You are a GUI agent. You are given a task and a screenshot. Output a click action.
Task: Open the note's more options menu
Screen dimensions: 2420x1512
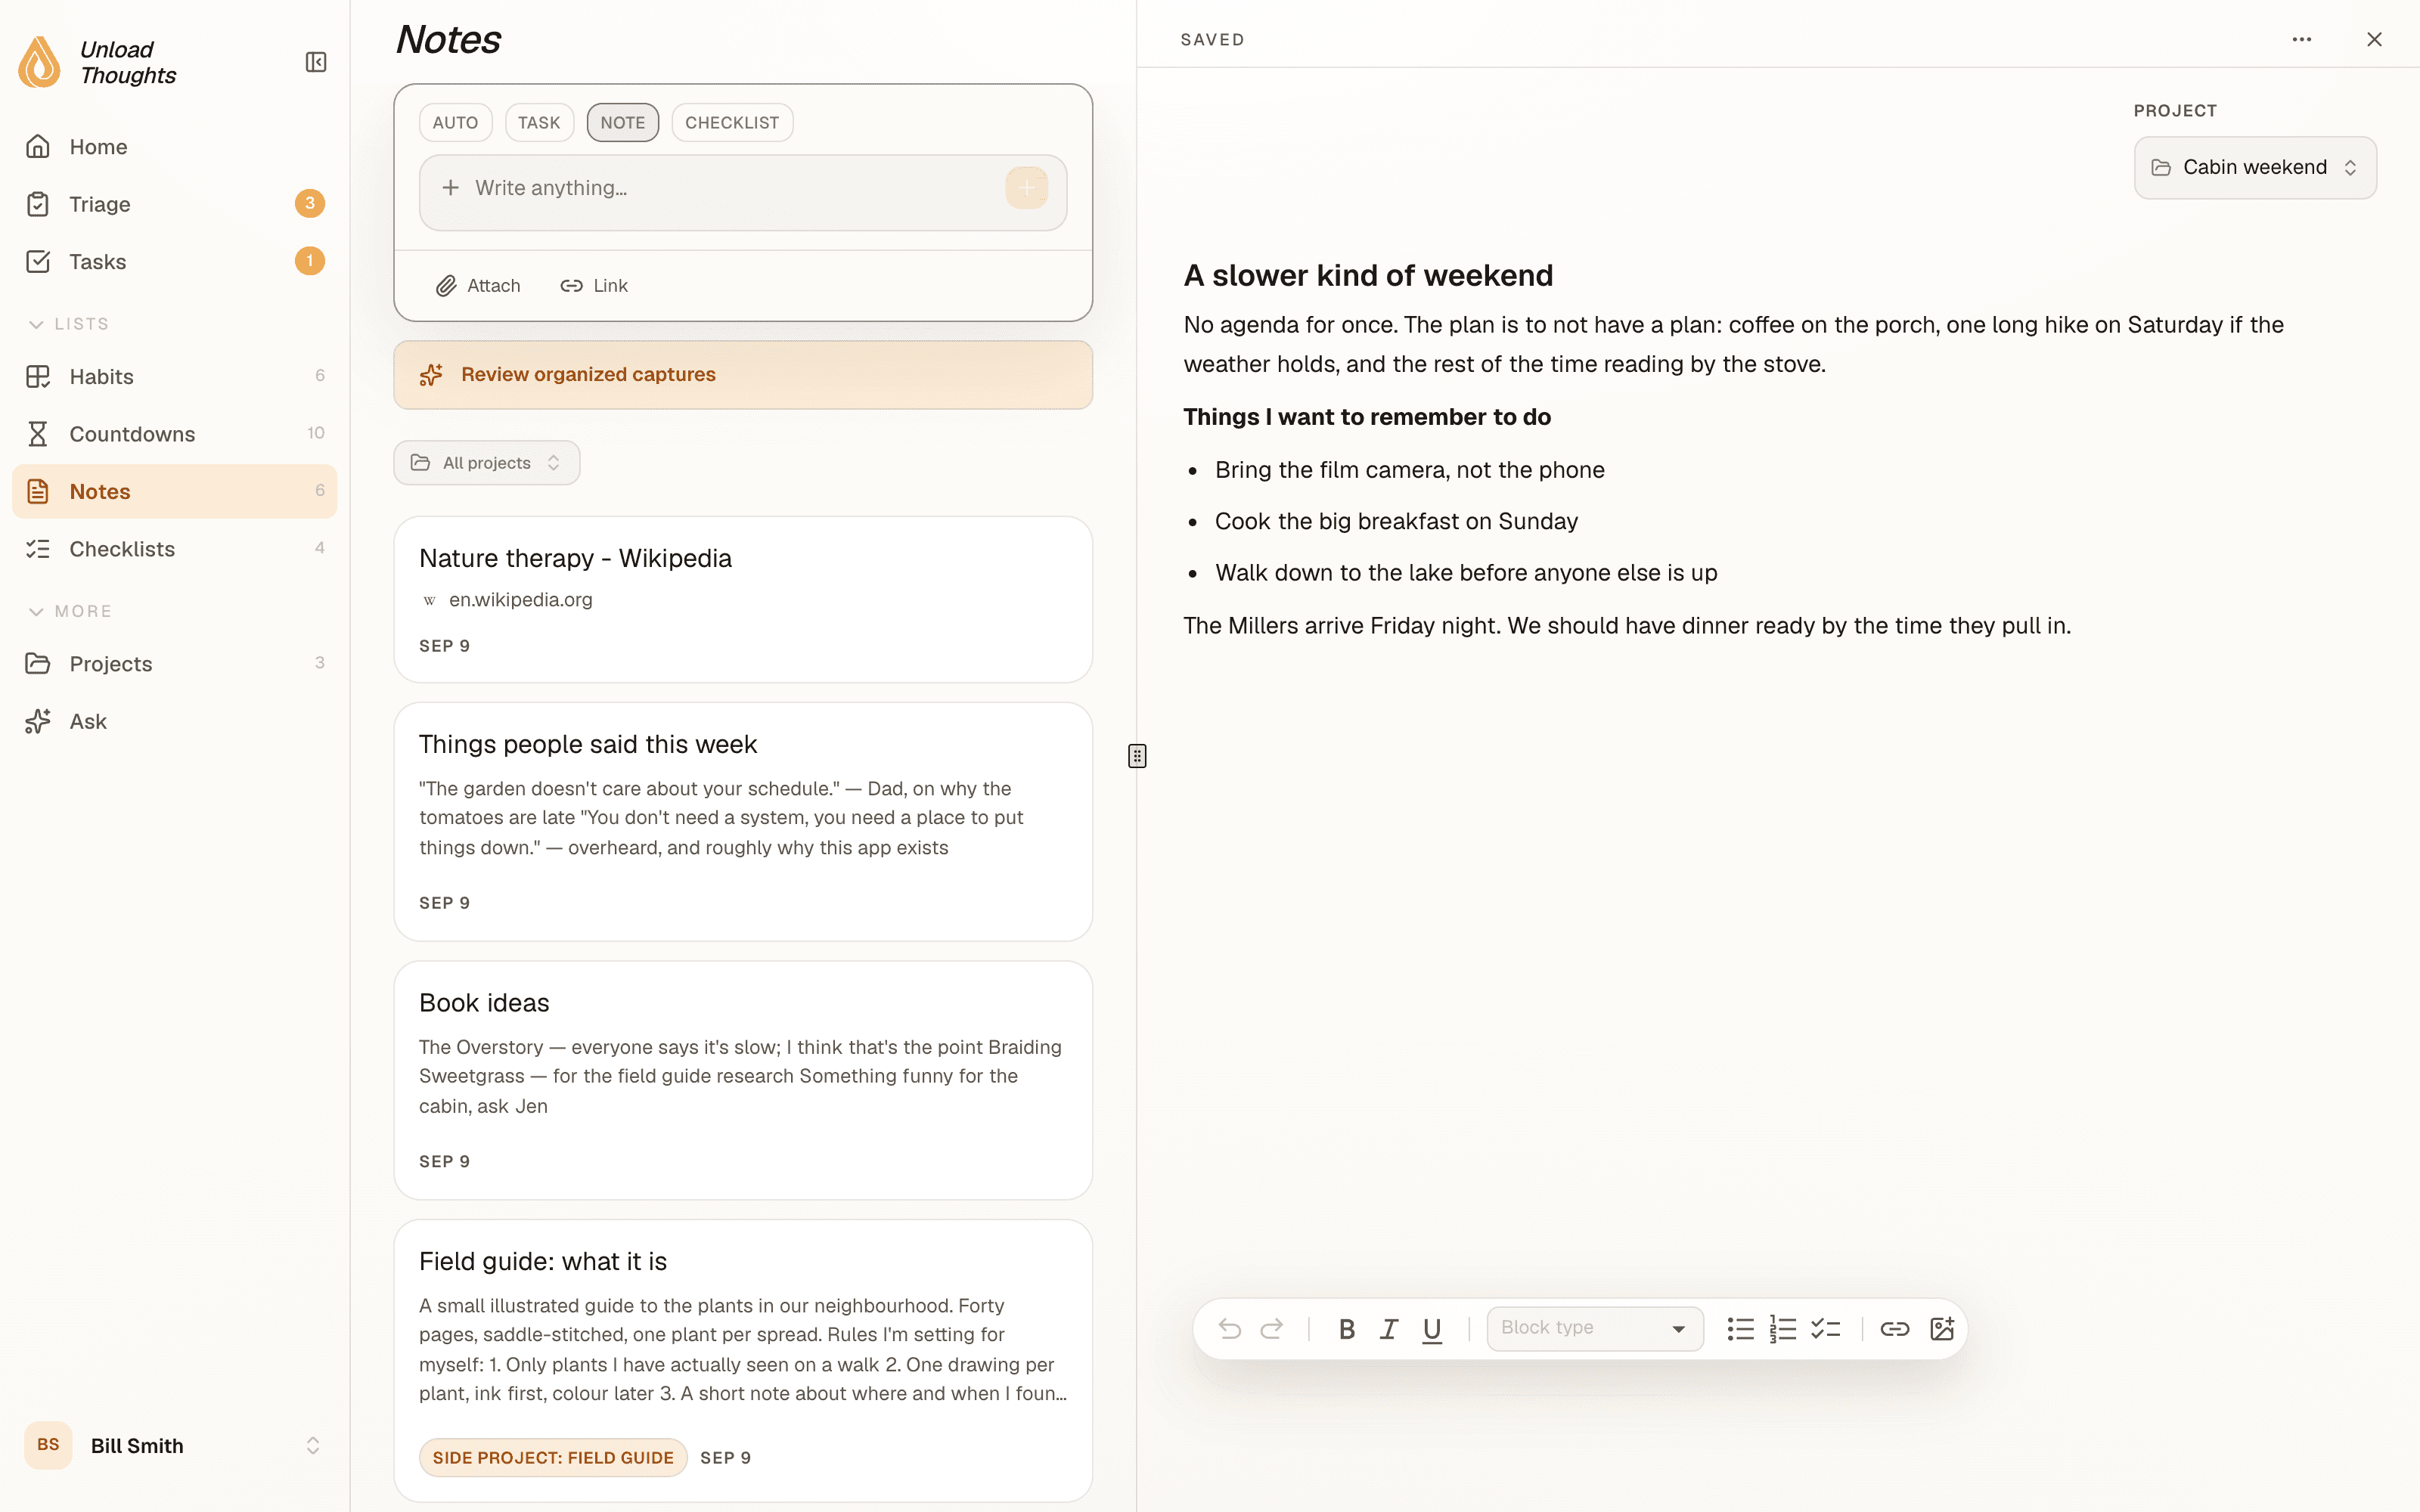point(2302,39)
